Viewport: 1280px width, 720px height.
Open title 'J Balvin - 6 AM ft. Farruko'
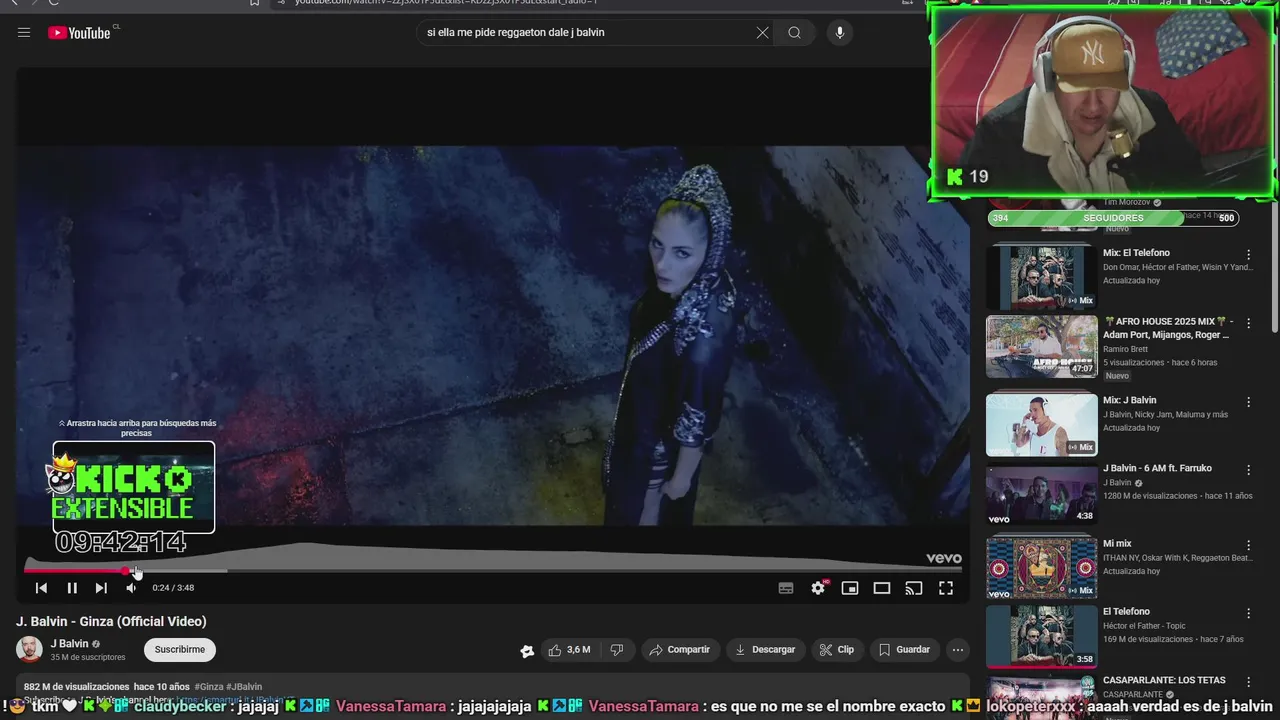[1157, 468]
